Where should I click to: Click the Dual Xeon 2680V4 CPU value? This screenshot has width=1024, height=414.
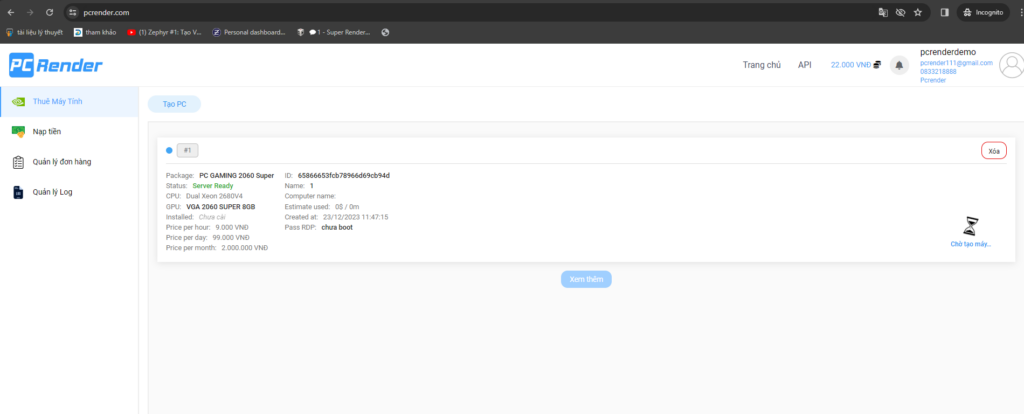click(214, 196)
